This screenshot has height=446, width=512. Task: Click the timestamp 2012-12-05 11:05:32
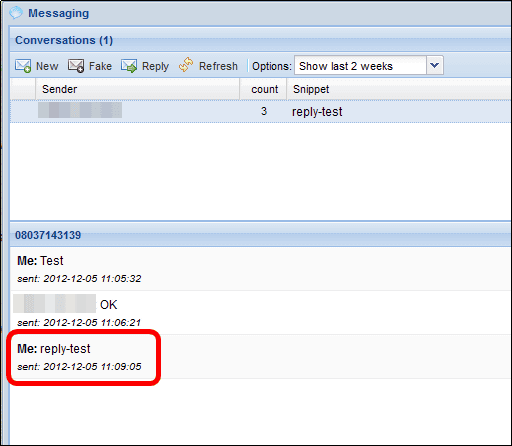click(x=92, y=279)
